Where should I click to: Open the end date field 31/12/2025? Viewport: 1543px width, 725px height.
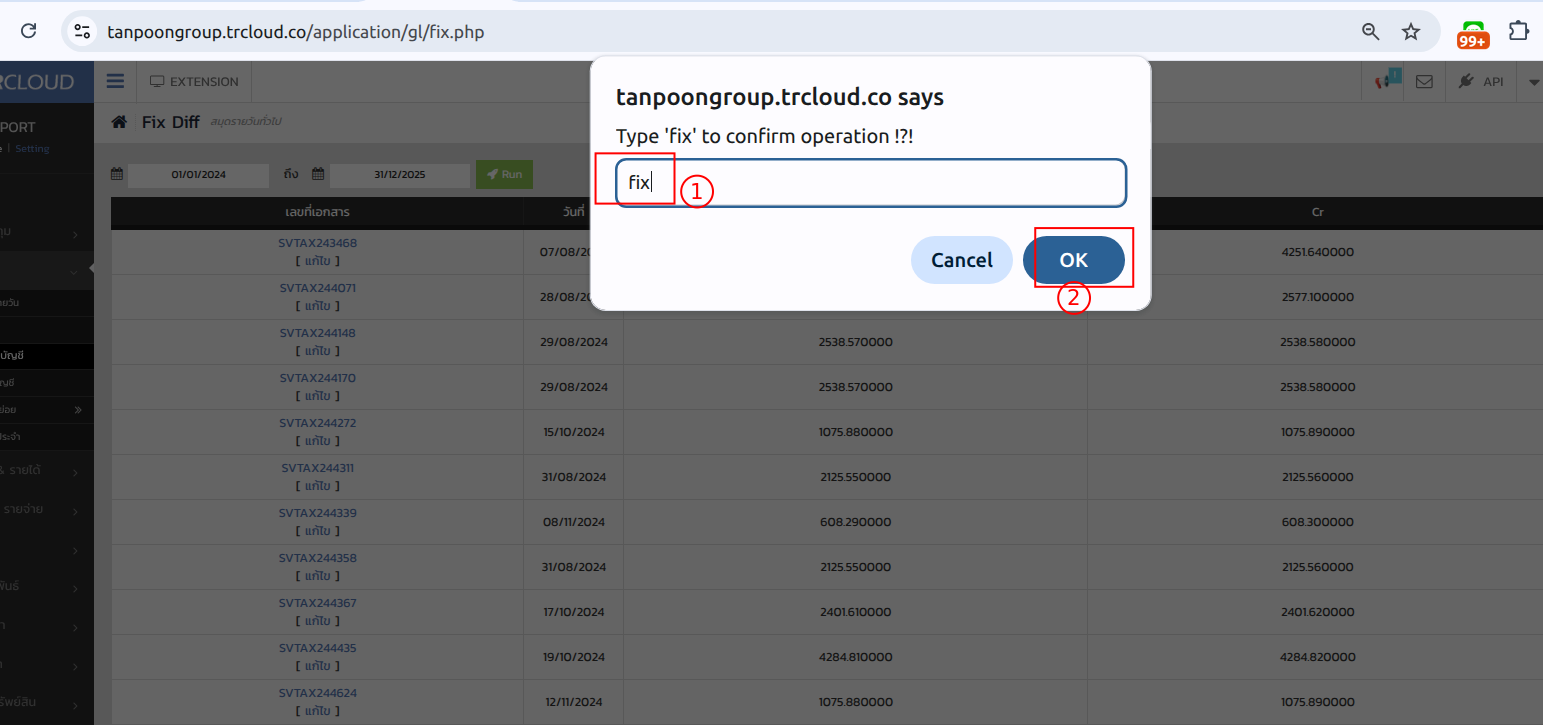(399, 175)
